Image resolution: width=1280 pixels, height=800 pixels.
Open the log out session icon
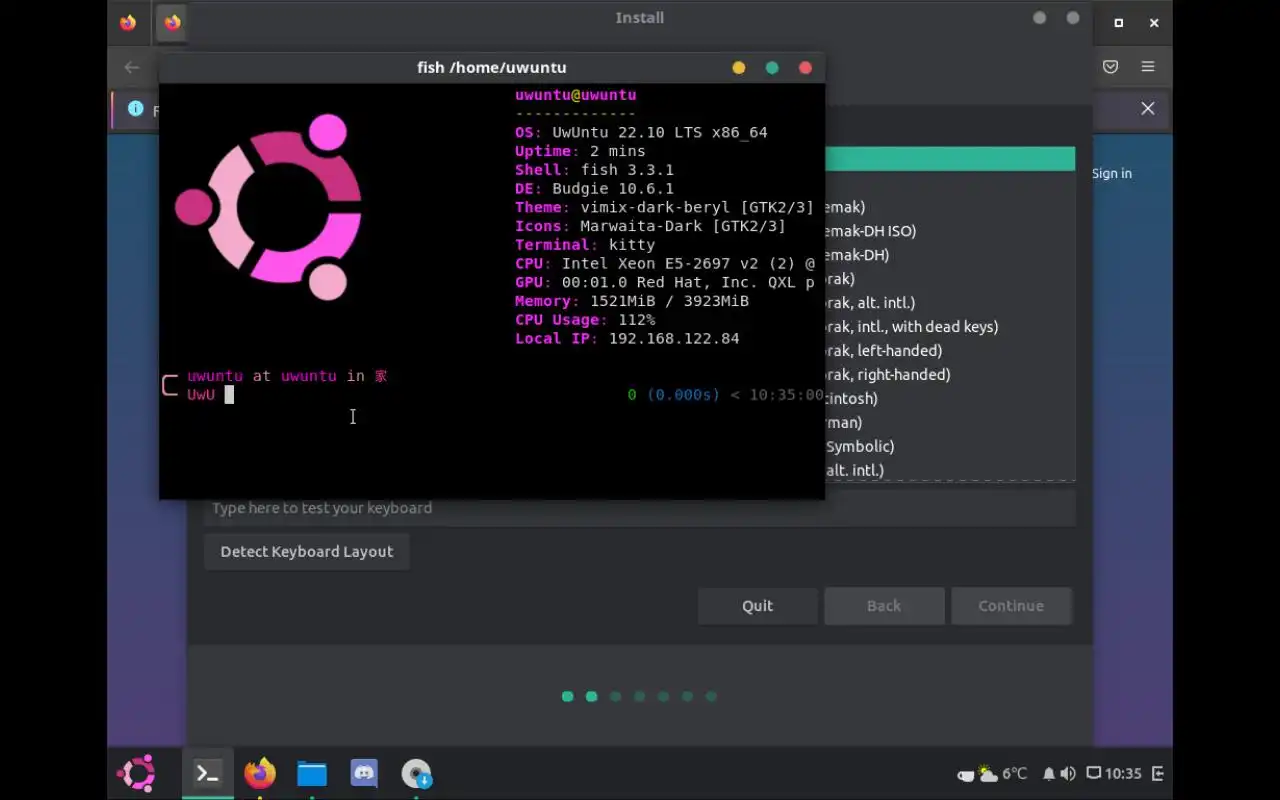[1158, 773]
